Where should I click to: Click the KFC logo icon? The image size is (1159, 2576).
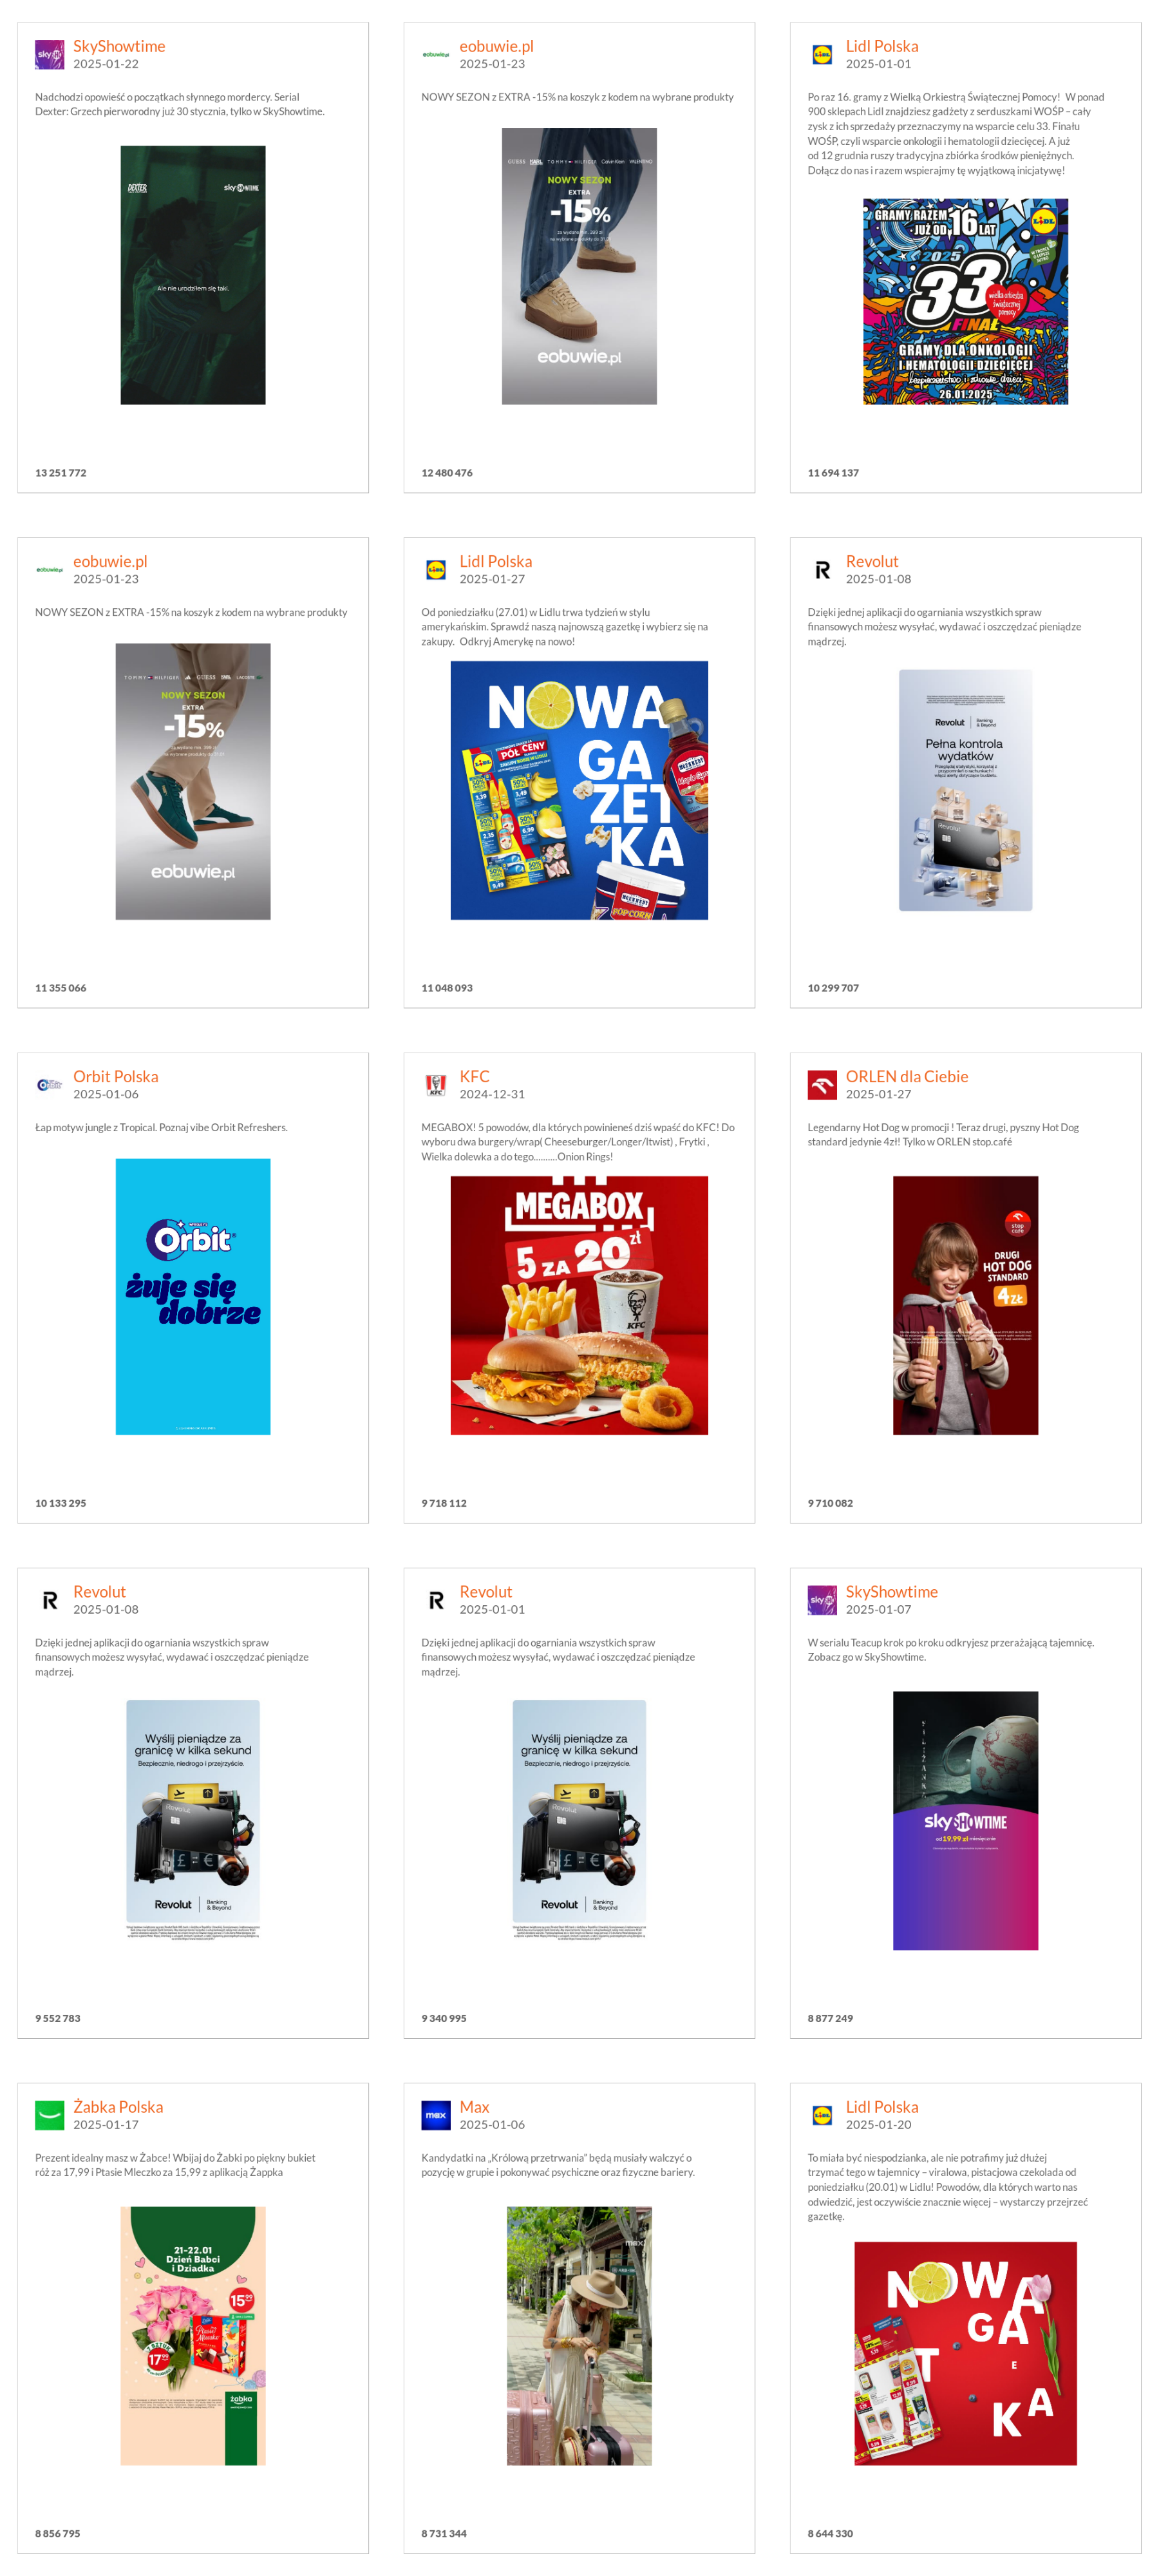click(x=436, y=1084)
